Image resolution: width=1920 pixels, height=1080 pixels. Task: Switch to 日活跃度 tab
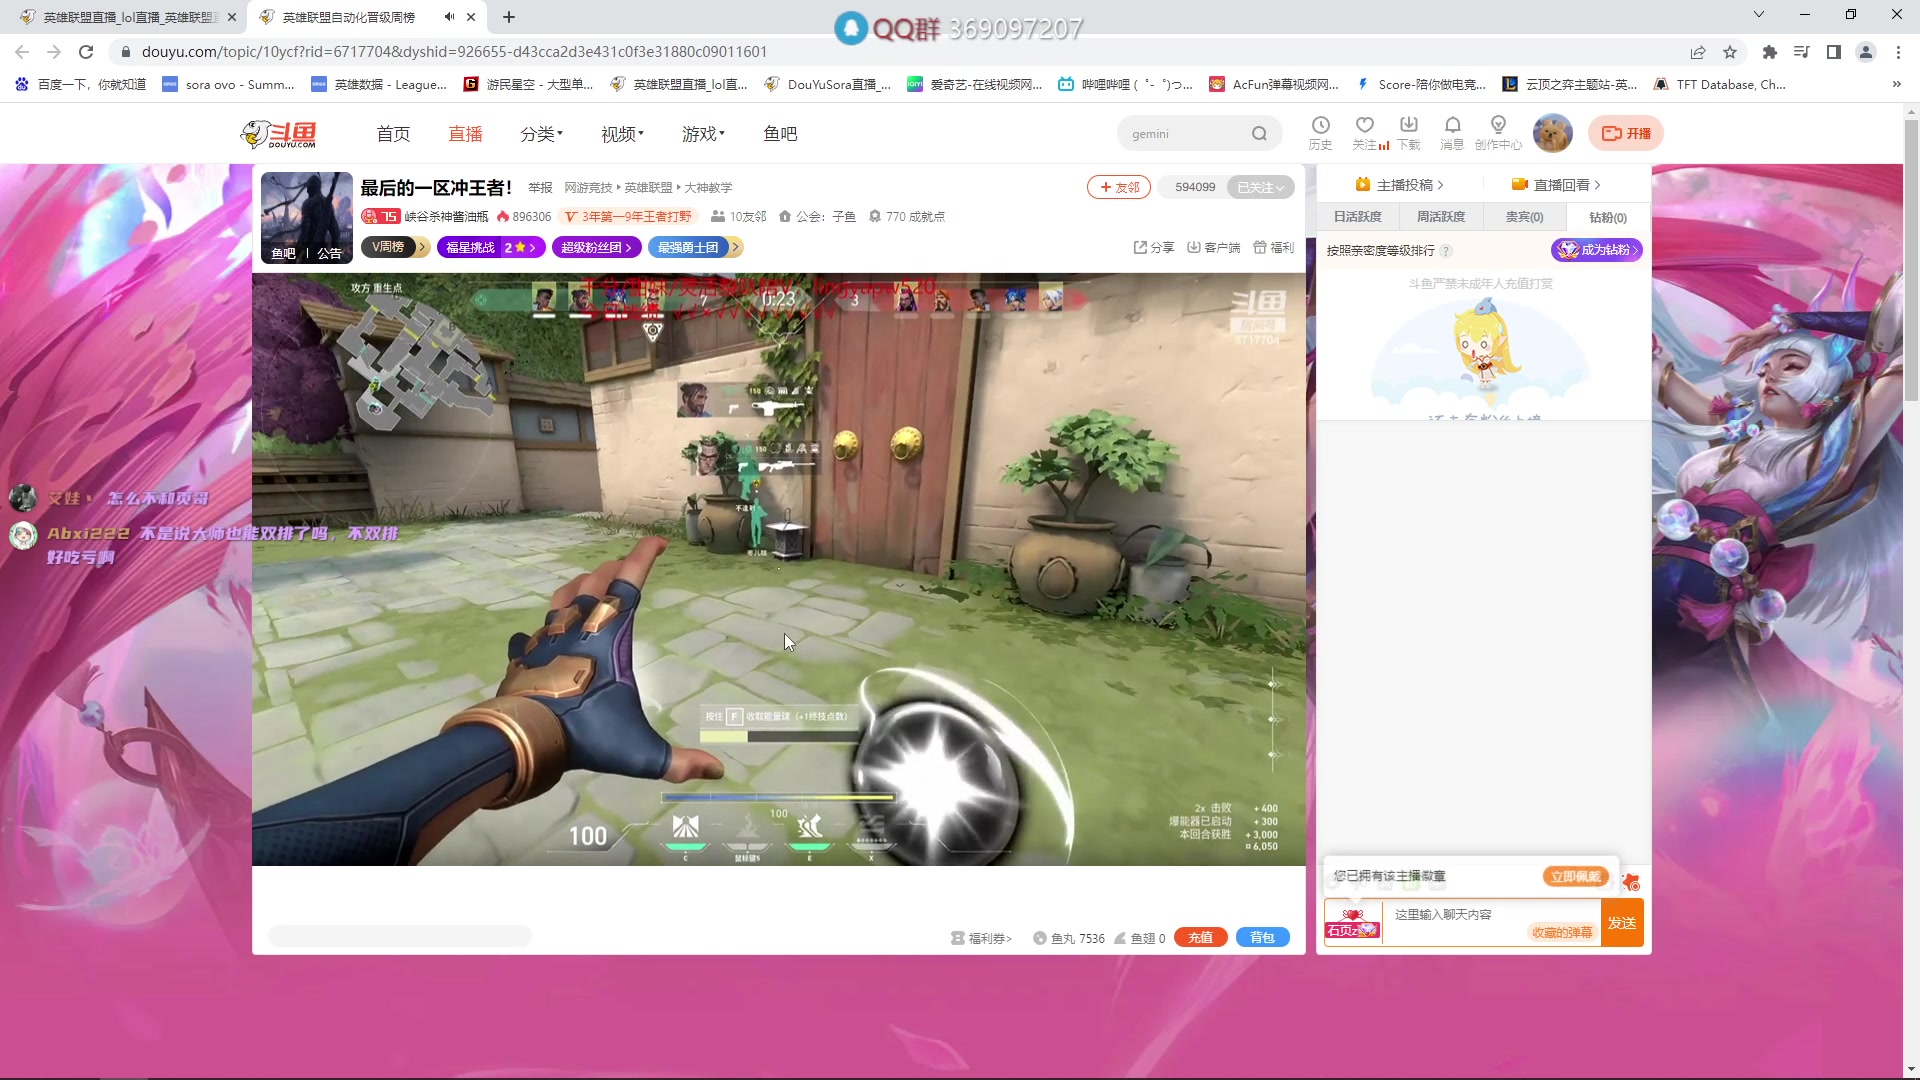pyautogui.click(x=1357, y=217)
